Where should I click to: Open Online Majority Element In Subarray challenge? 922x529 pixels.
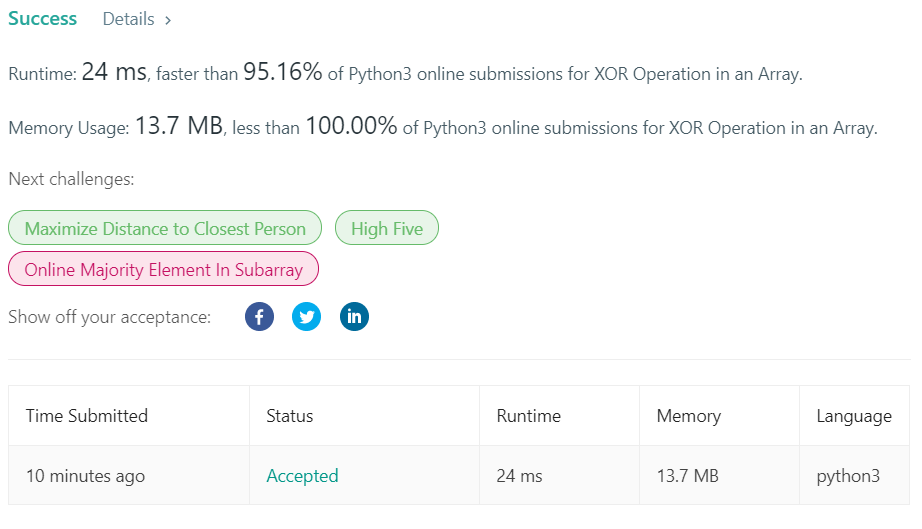pyautogui.click(x=163, y=269)
